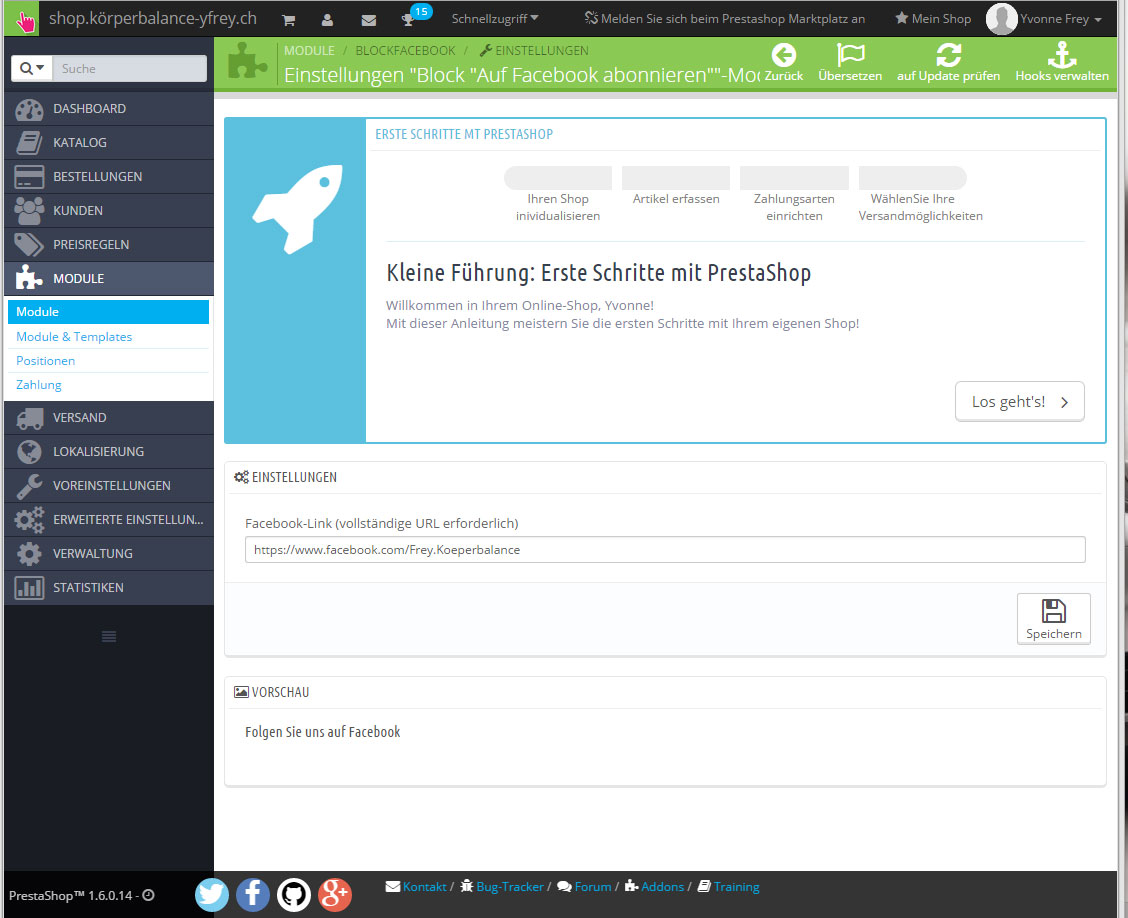Select step Ihren Shop inividualisieren

558,194
